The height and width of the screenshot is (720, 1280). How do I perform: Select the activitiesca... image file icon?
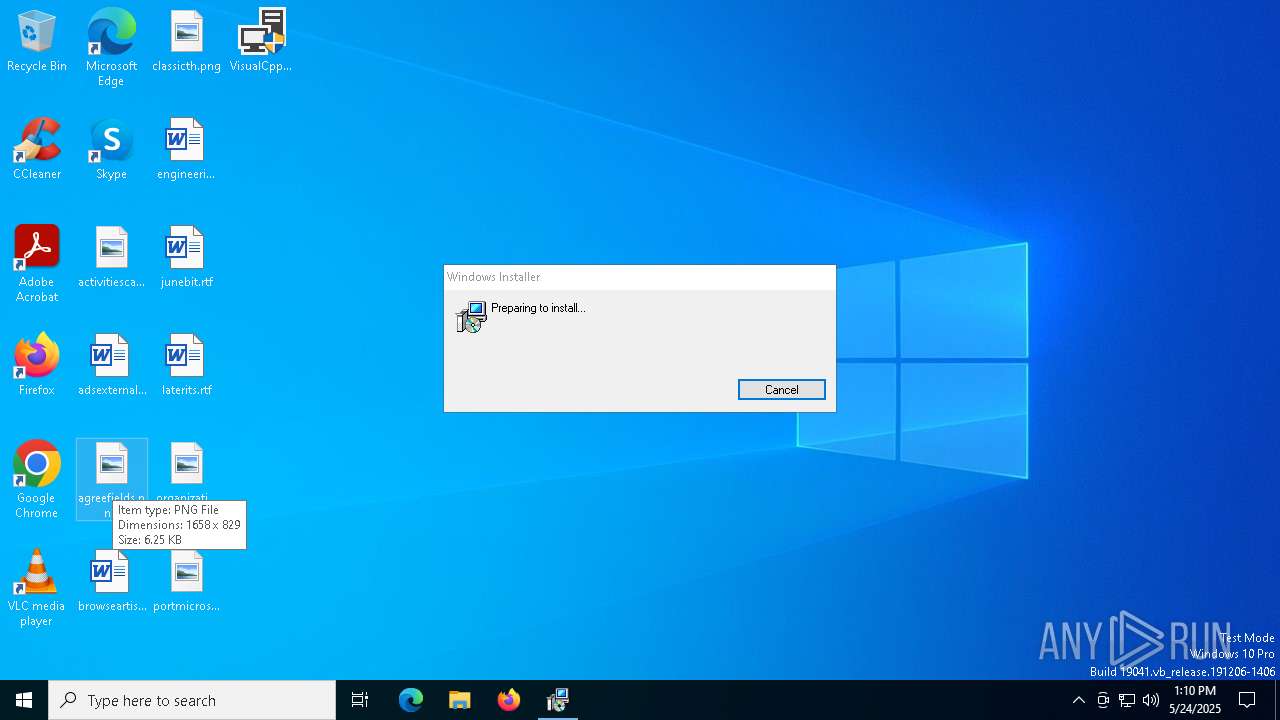pyautogui.click(x=111, y=258)
